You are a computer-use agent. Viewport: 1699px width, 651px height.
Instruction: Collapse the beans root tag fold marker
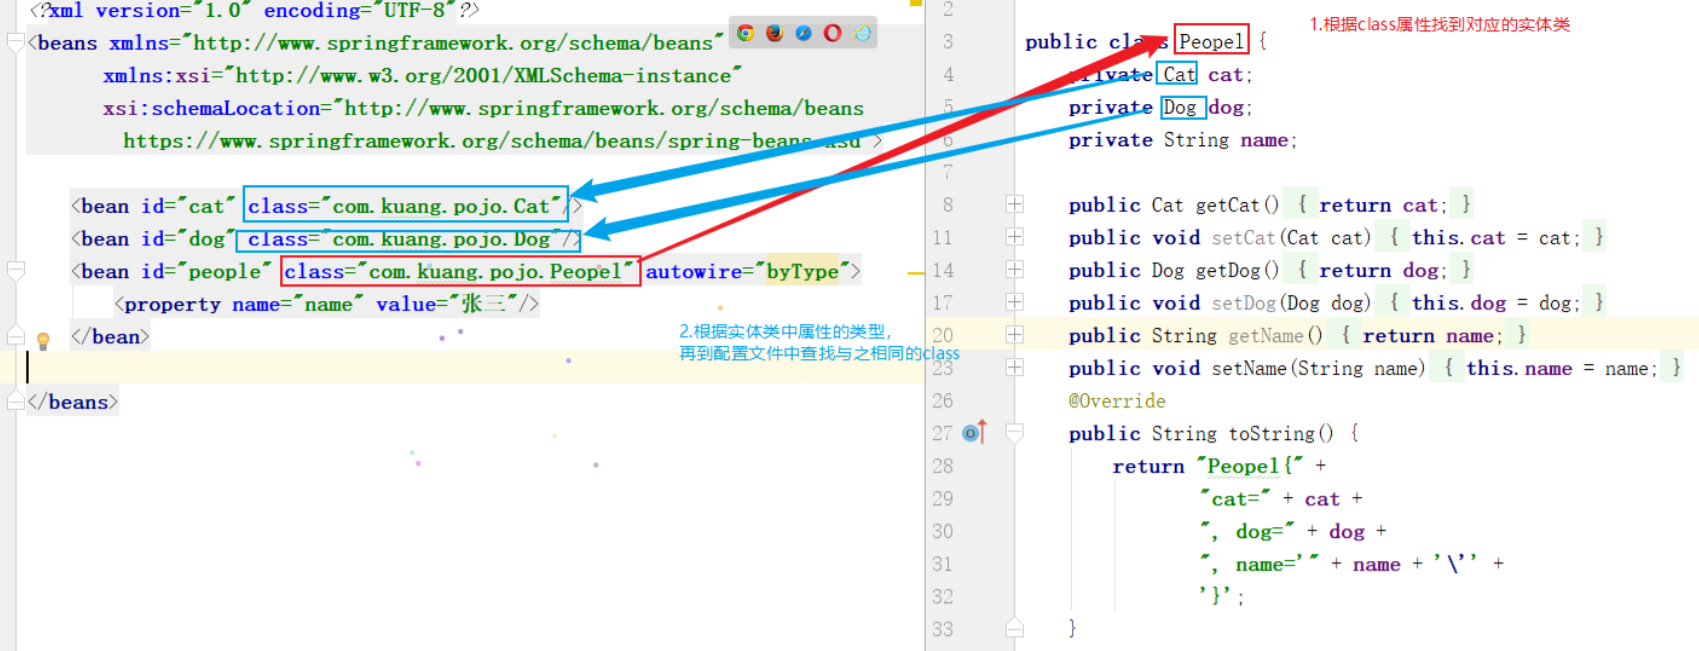pos(15,43)
